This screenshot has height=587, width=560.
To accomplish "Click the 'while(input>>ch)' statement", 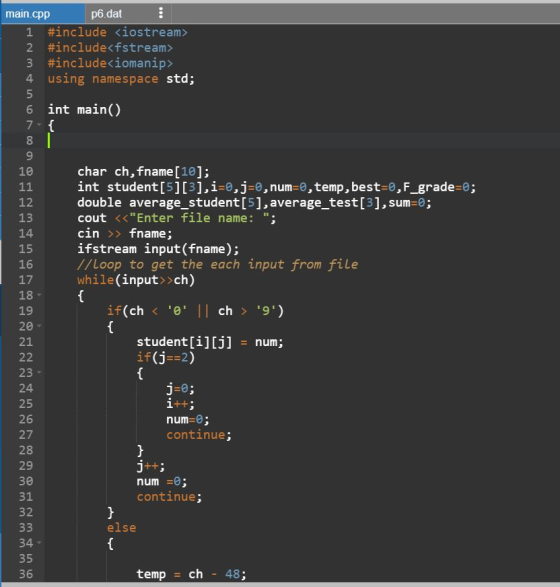I will [x=136, y=280].
